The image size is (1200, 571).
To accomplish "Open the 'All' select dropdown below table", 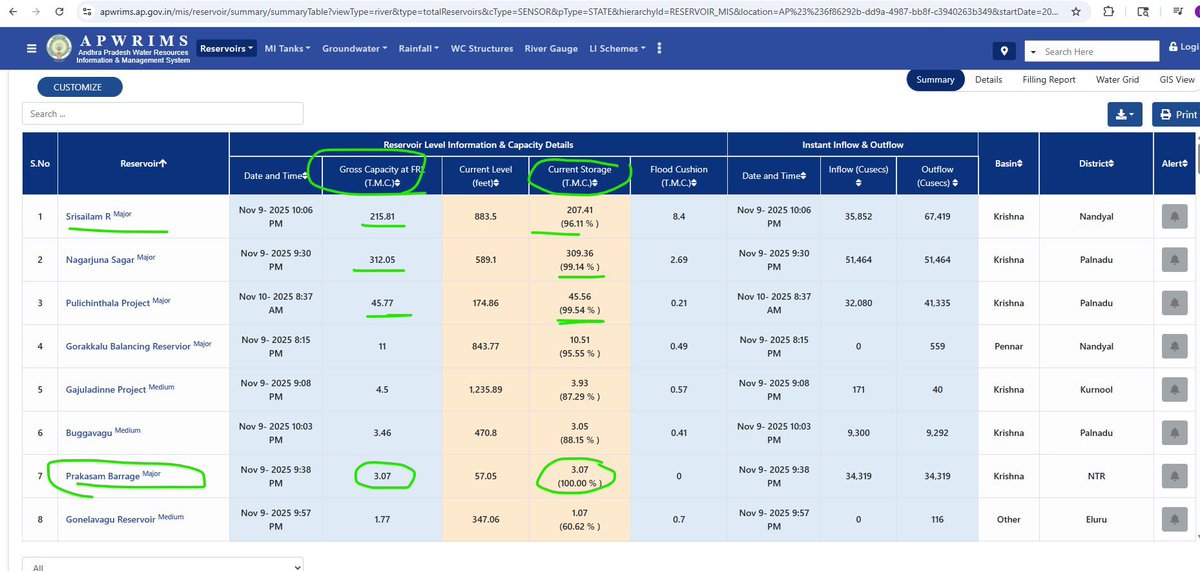I will click(x=162, y=565).
